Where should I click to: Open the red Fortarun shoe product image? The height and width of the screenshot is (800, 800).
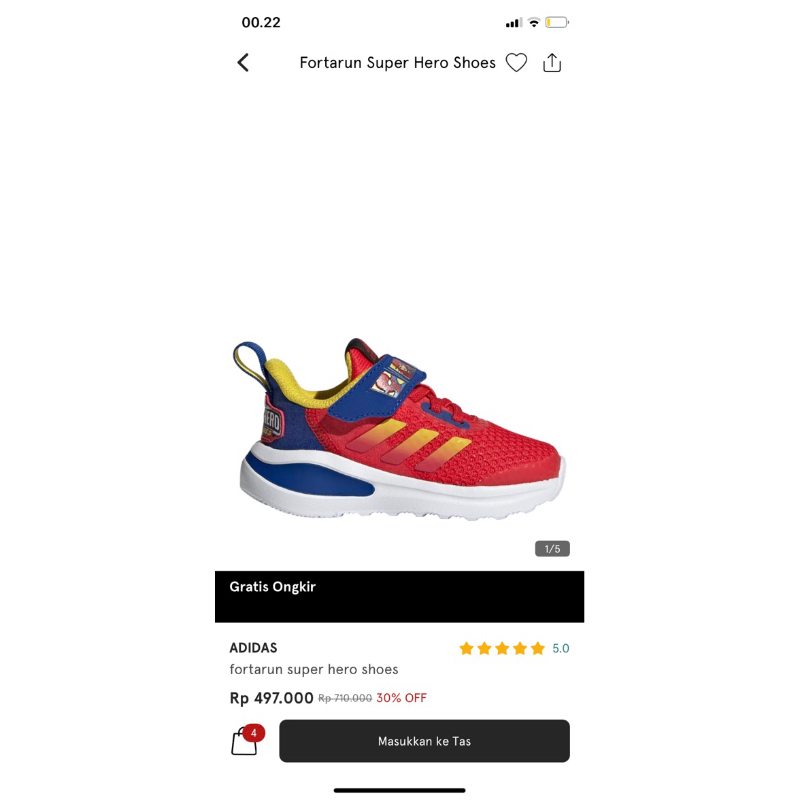pyautogui.click(x=399, y=429)
